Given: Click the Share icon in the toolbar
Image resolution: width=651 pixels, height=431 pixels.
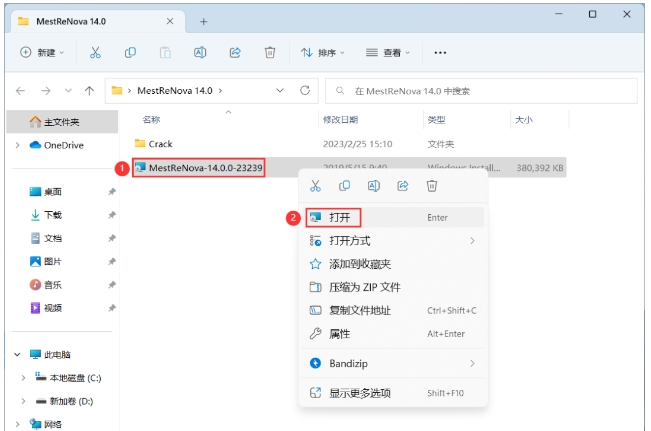Looking at the screenshot, I should [x=235, y=53].
